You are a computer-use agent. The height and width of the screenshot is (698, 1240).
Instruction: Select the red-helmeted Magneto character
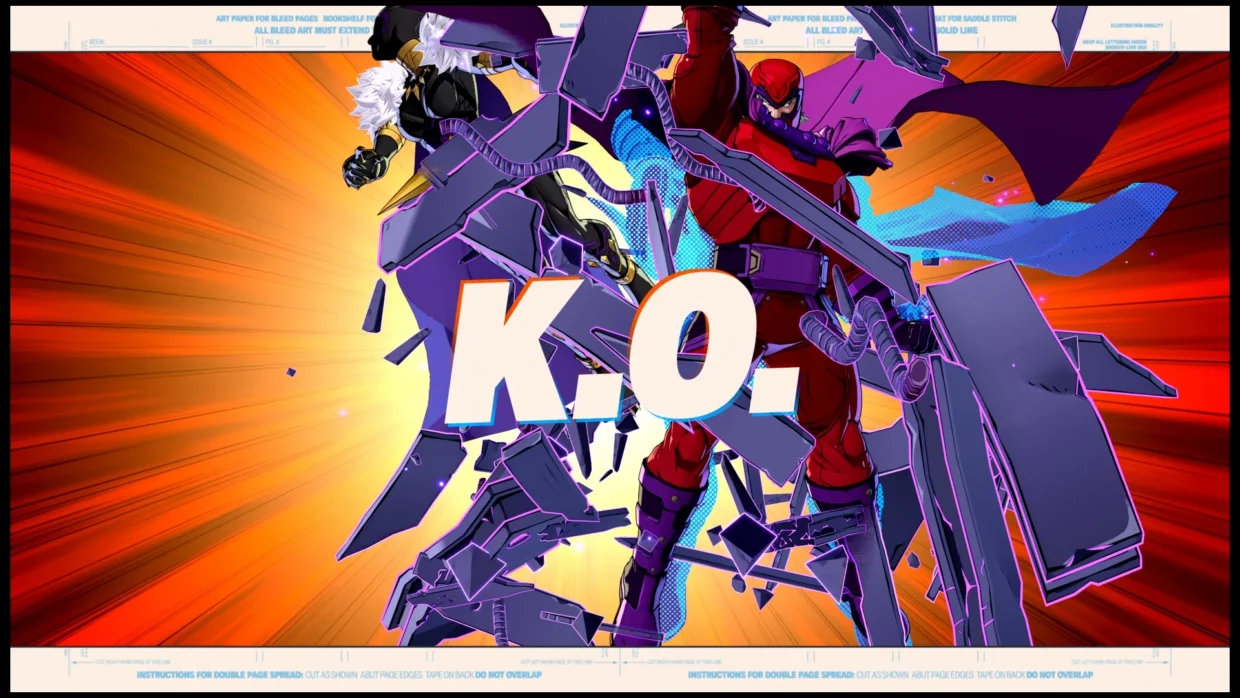click(x=780, y=330)
